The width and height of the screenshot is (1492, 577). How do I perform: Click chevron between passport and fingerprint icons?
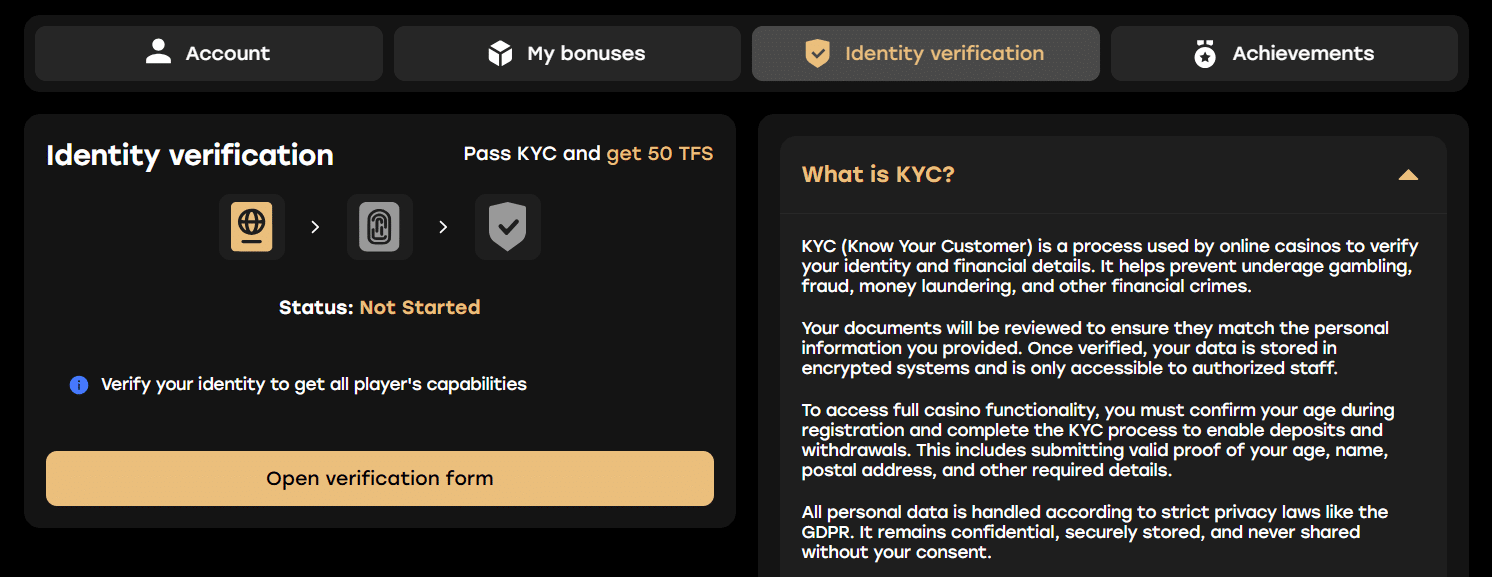pyautogui.click(x=315, y=227)
